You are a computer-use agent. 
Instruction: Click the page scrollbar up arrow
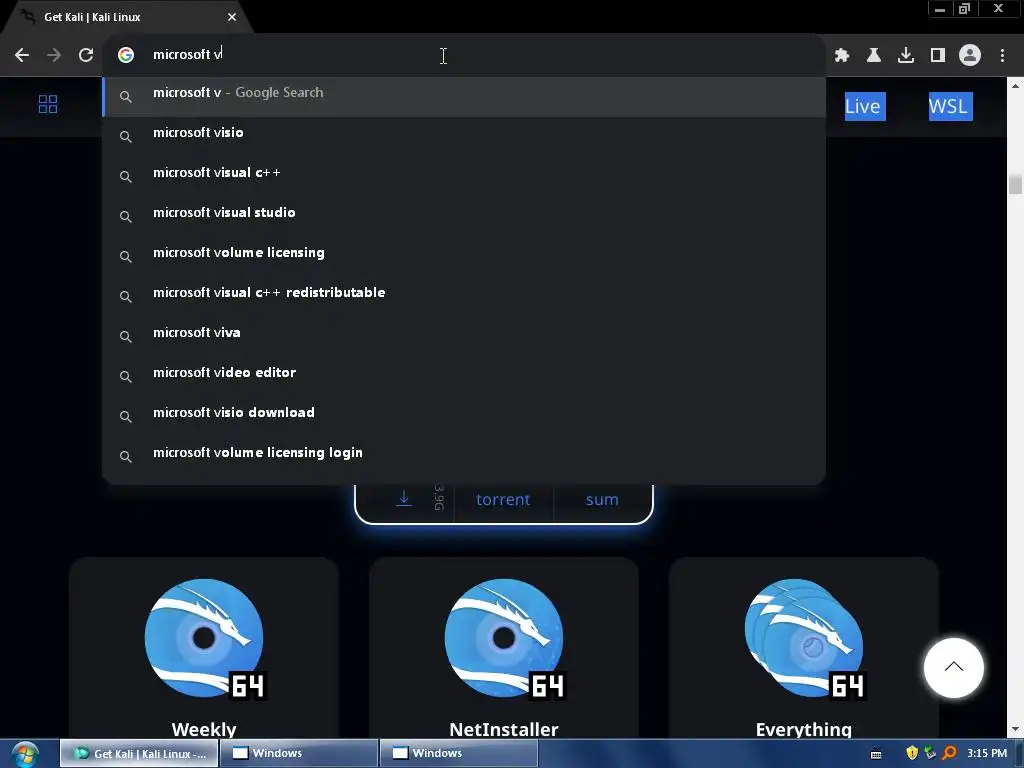[1015, 86]
